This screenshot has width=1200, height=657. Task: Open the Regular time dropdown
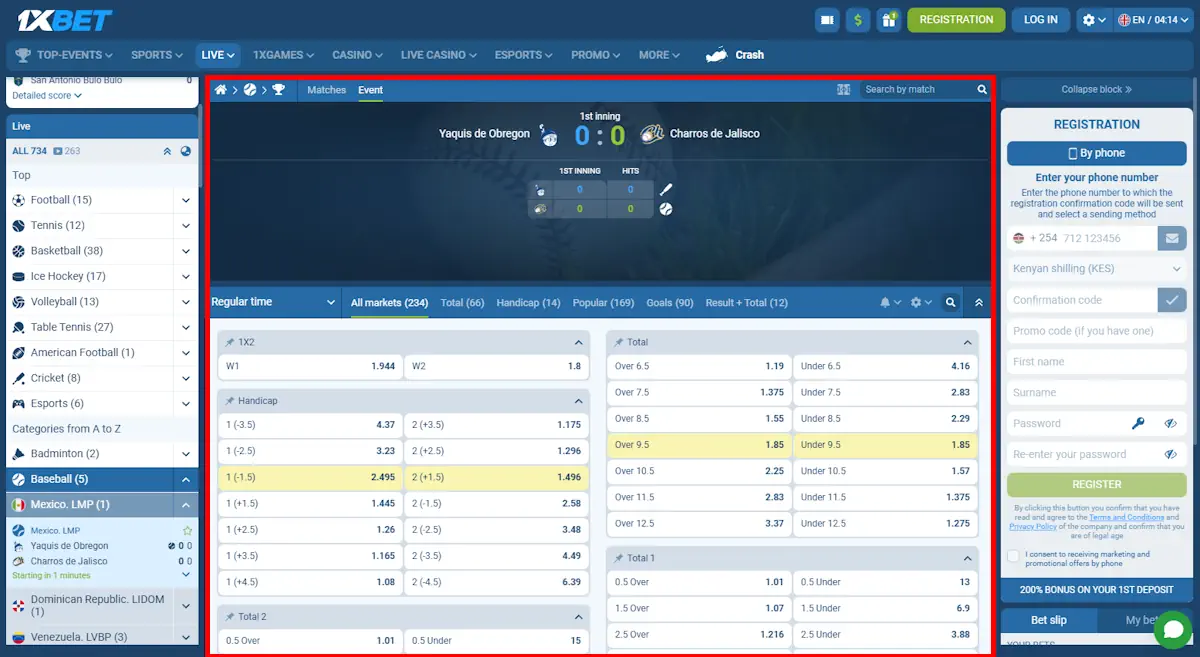(x=273, y=302)
